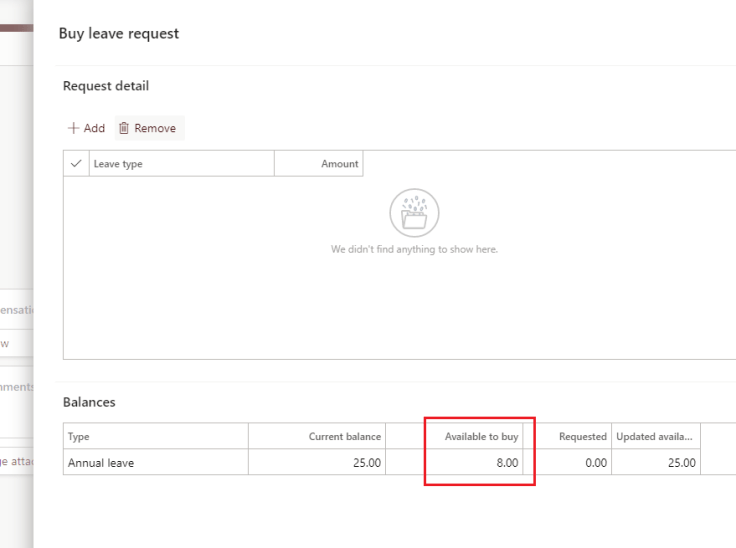Click the Leave type column header
This screenshot has height=548, width=736.
click(x=118, y=164)
